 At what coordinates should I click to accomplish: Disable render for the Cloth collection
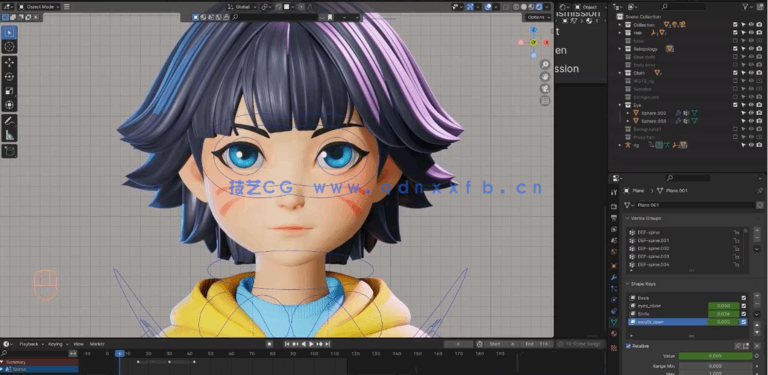click(759, 73)
